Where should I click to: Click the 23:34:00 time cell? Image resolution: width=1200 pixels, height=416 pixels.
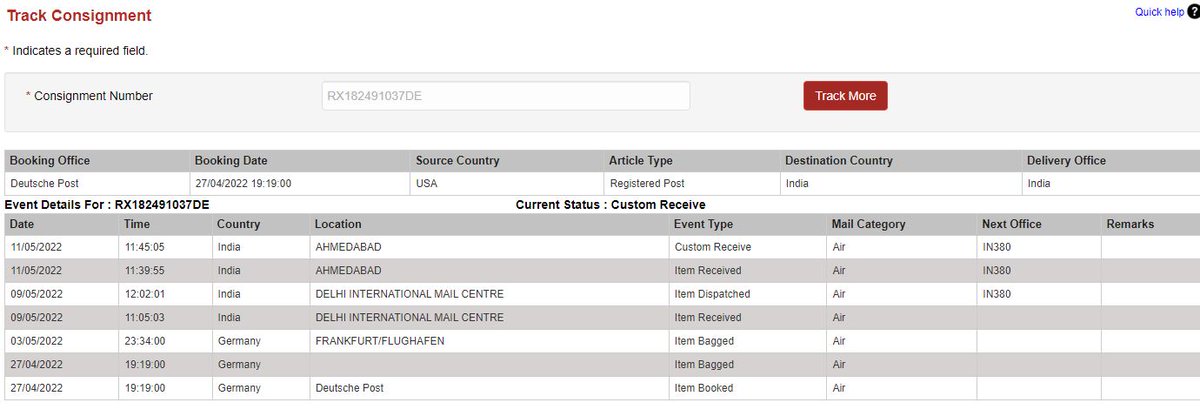(x=165, y=341)
